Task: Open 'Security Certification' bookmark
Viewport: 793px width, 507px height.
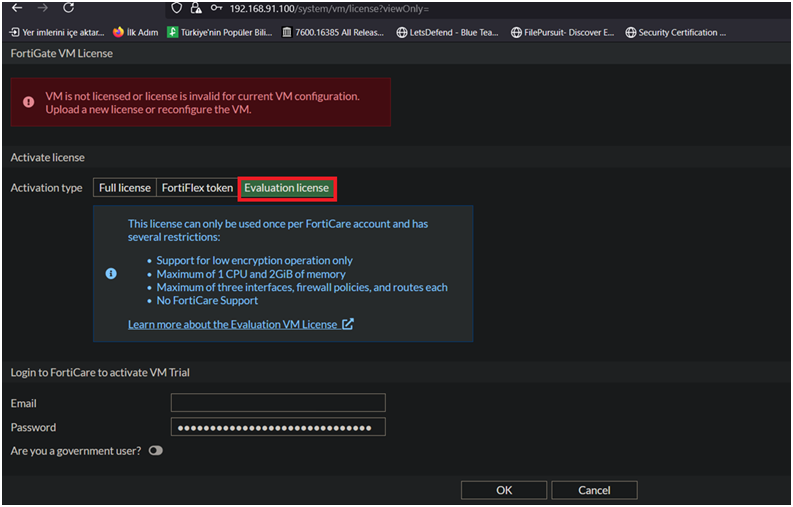Action: click(x=676, y=32)
